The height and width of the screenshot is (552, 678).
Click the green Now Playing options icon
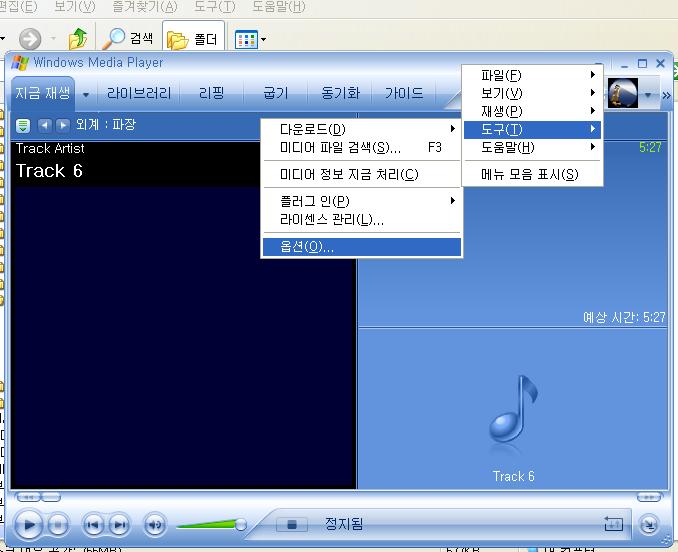(23, 125)
